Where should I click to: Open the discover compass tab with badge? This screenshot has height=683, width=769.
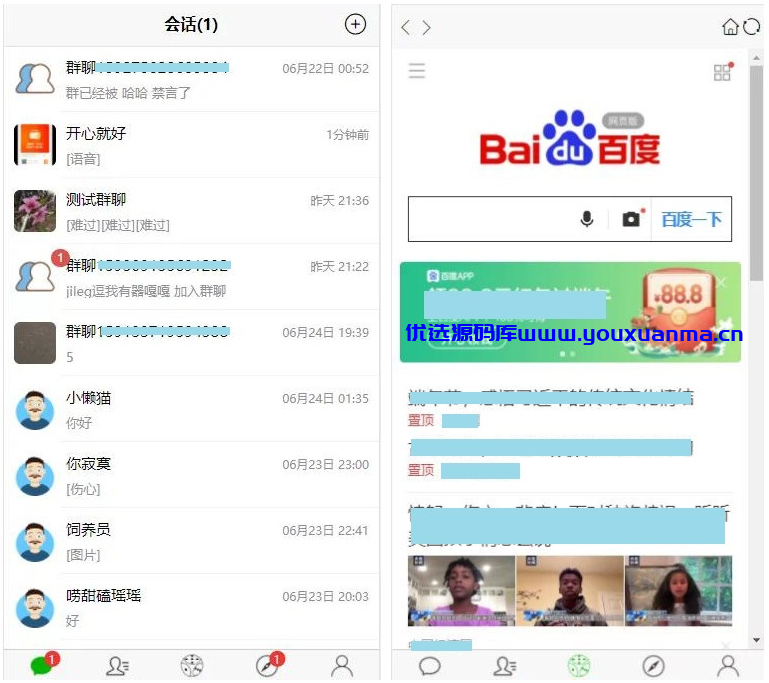coord(269,665)
